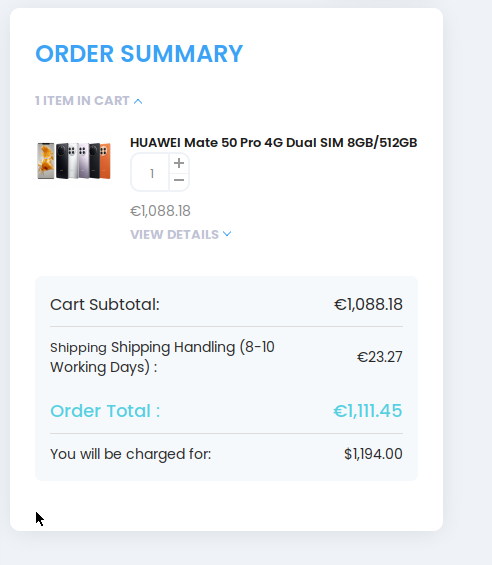Click the charged amount $1,194.00
492x565 pixels.
coord(373,454)
